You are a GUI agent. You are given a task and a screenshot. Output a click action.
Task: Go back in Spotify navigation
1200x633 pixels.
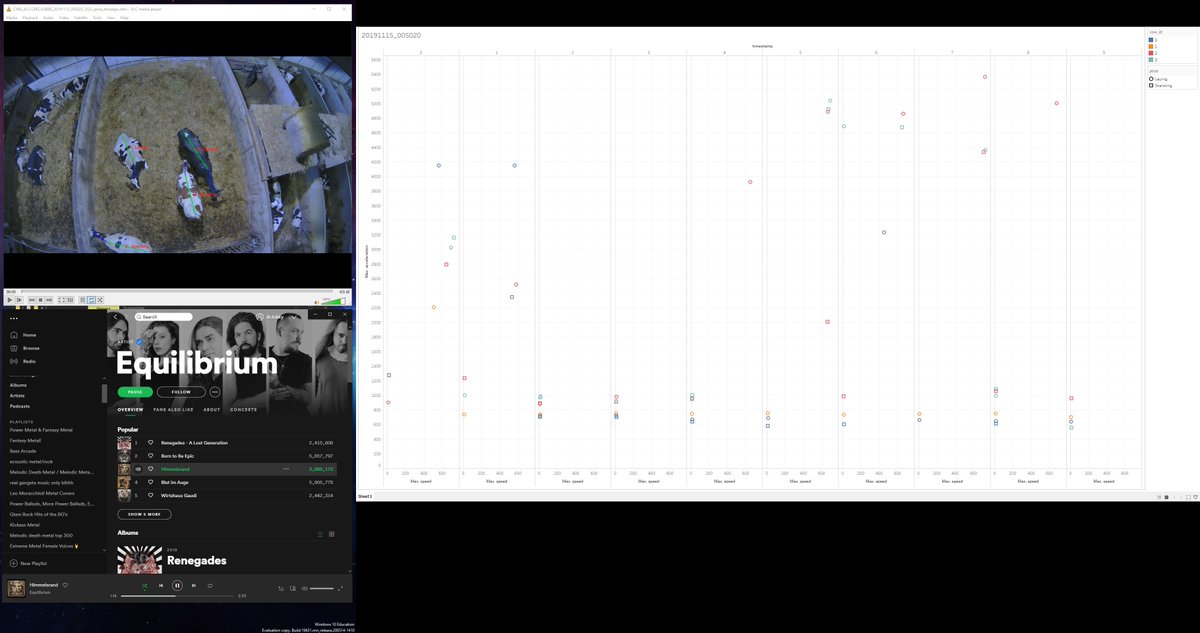point(116,317)
